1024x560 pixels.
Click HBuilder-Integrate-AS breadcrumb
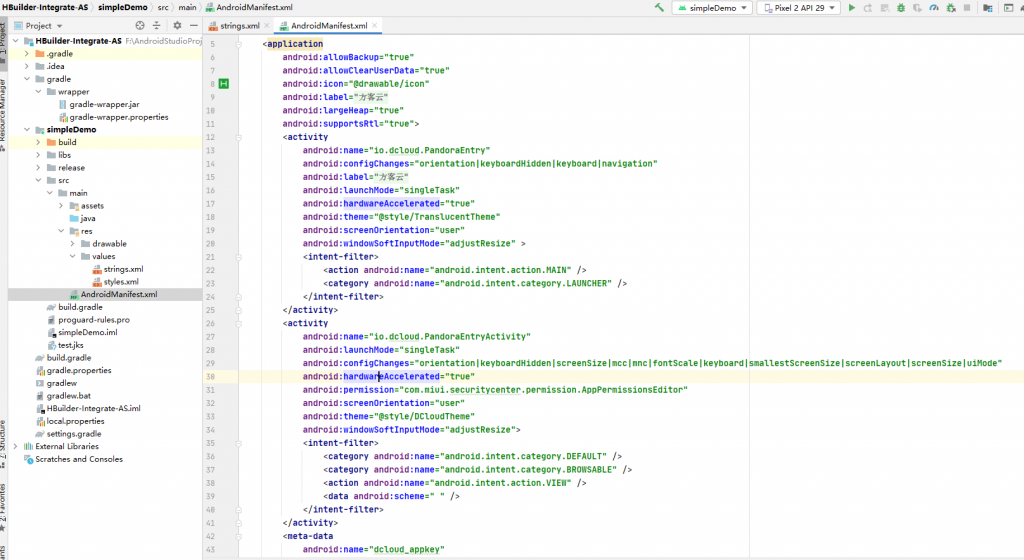click(x=45, y=7)
